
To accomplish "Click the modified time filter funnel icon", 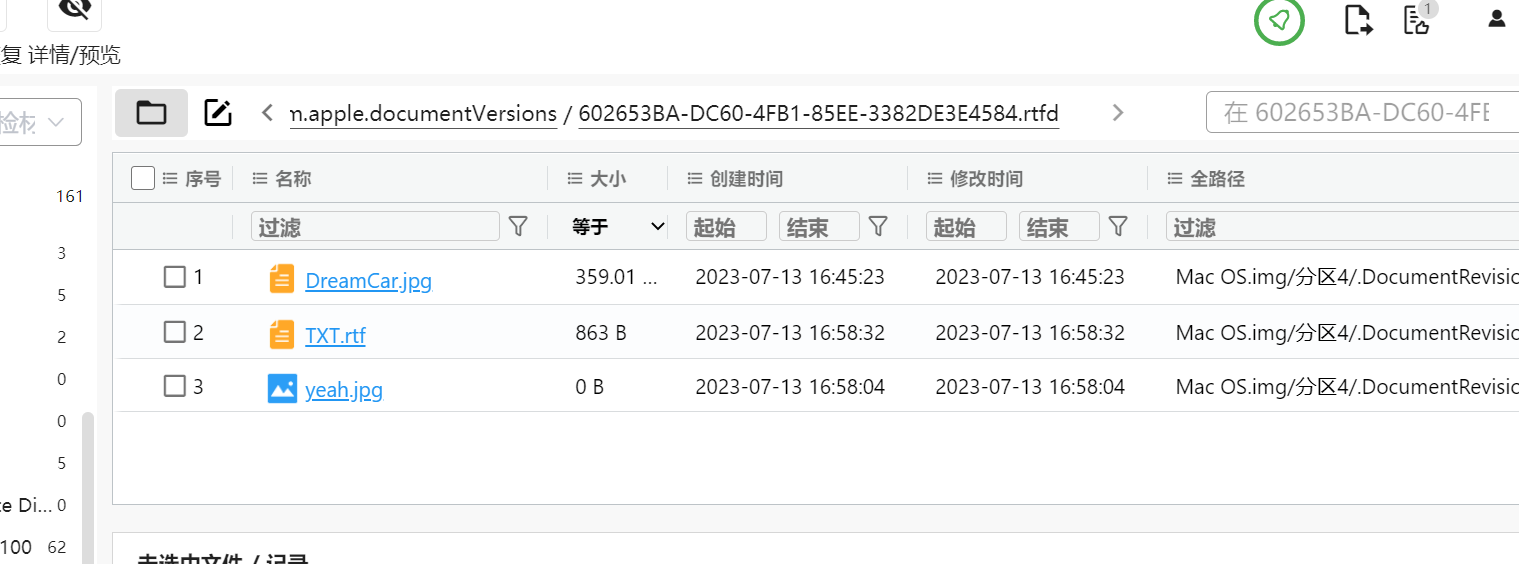I will click(1119, 227).
